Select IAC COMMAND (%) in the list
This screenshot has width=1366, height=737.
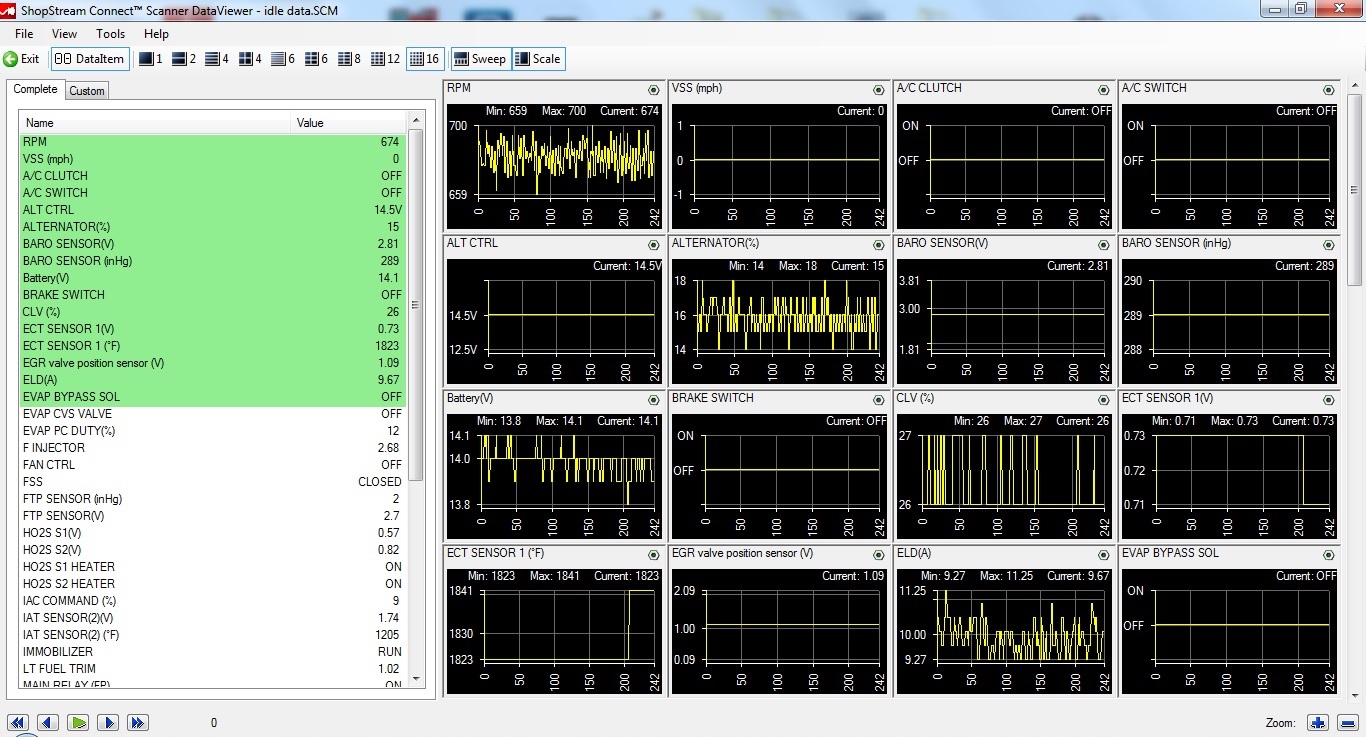[212, 601]
